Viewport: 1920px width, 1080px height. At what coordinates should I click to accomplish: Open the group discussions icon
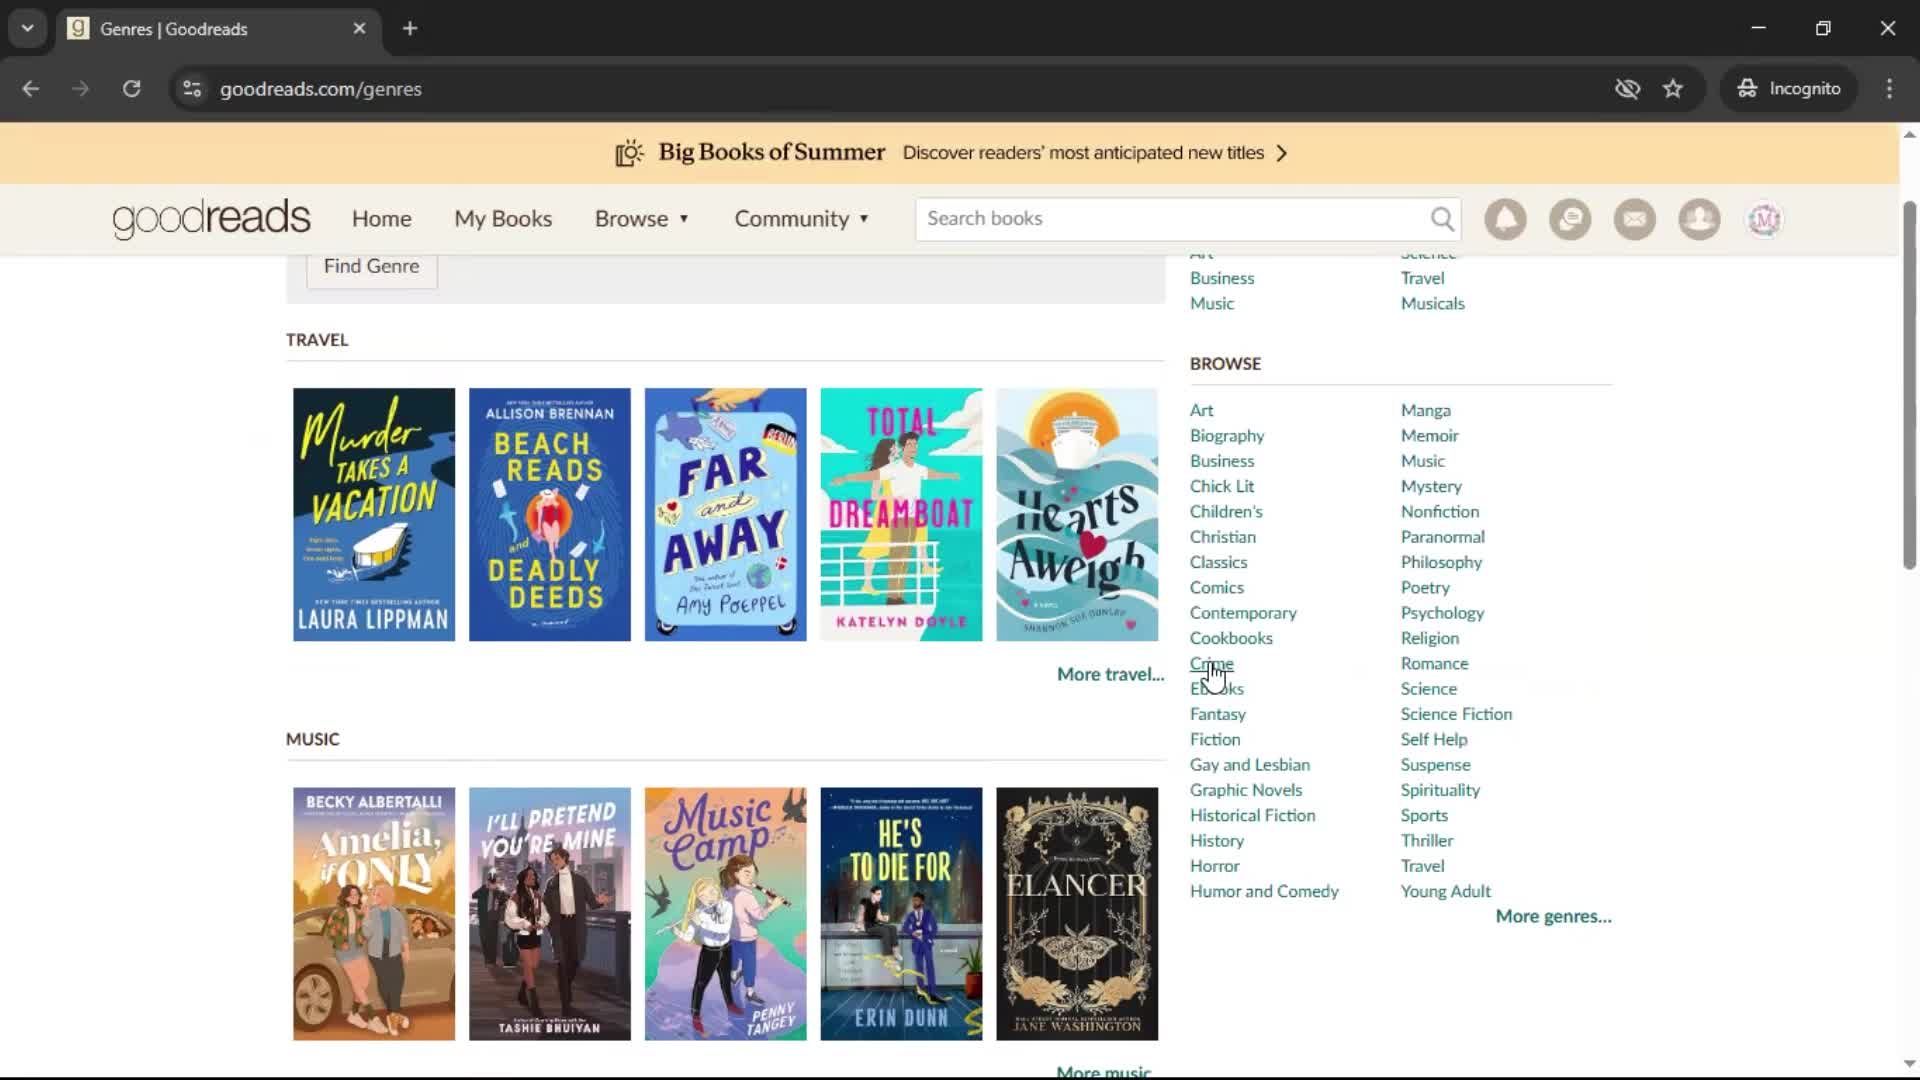coord(1570,219)
